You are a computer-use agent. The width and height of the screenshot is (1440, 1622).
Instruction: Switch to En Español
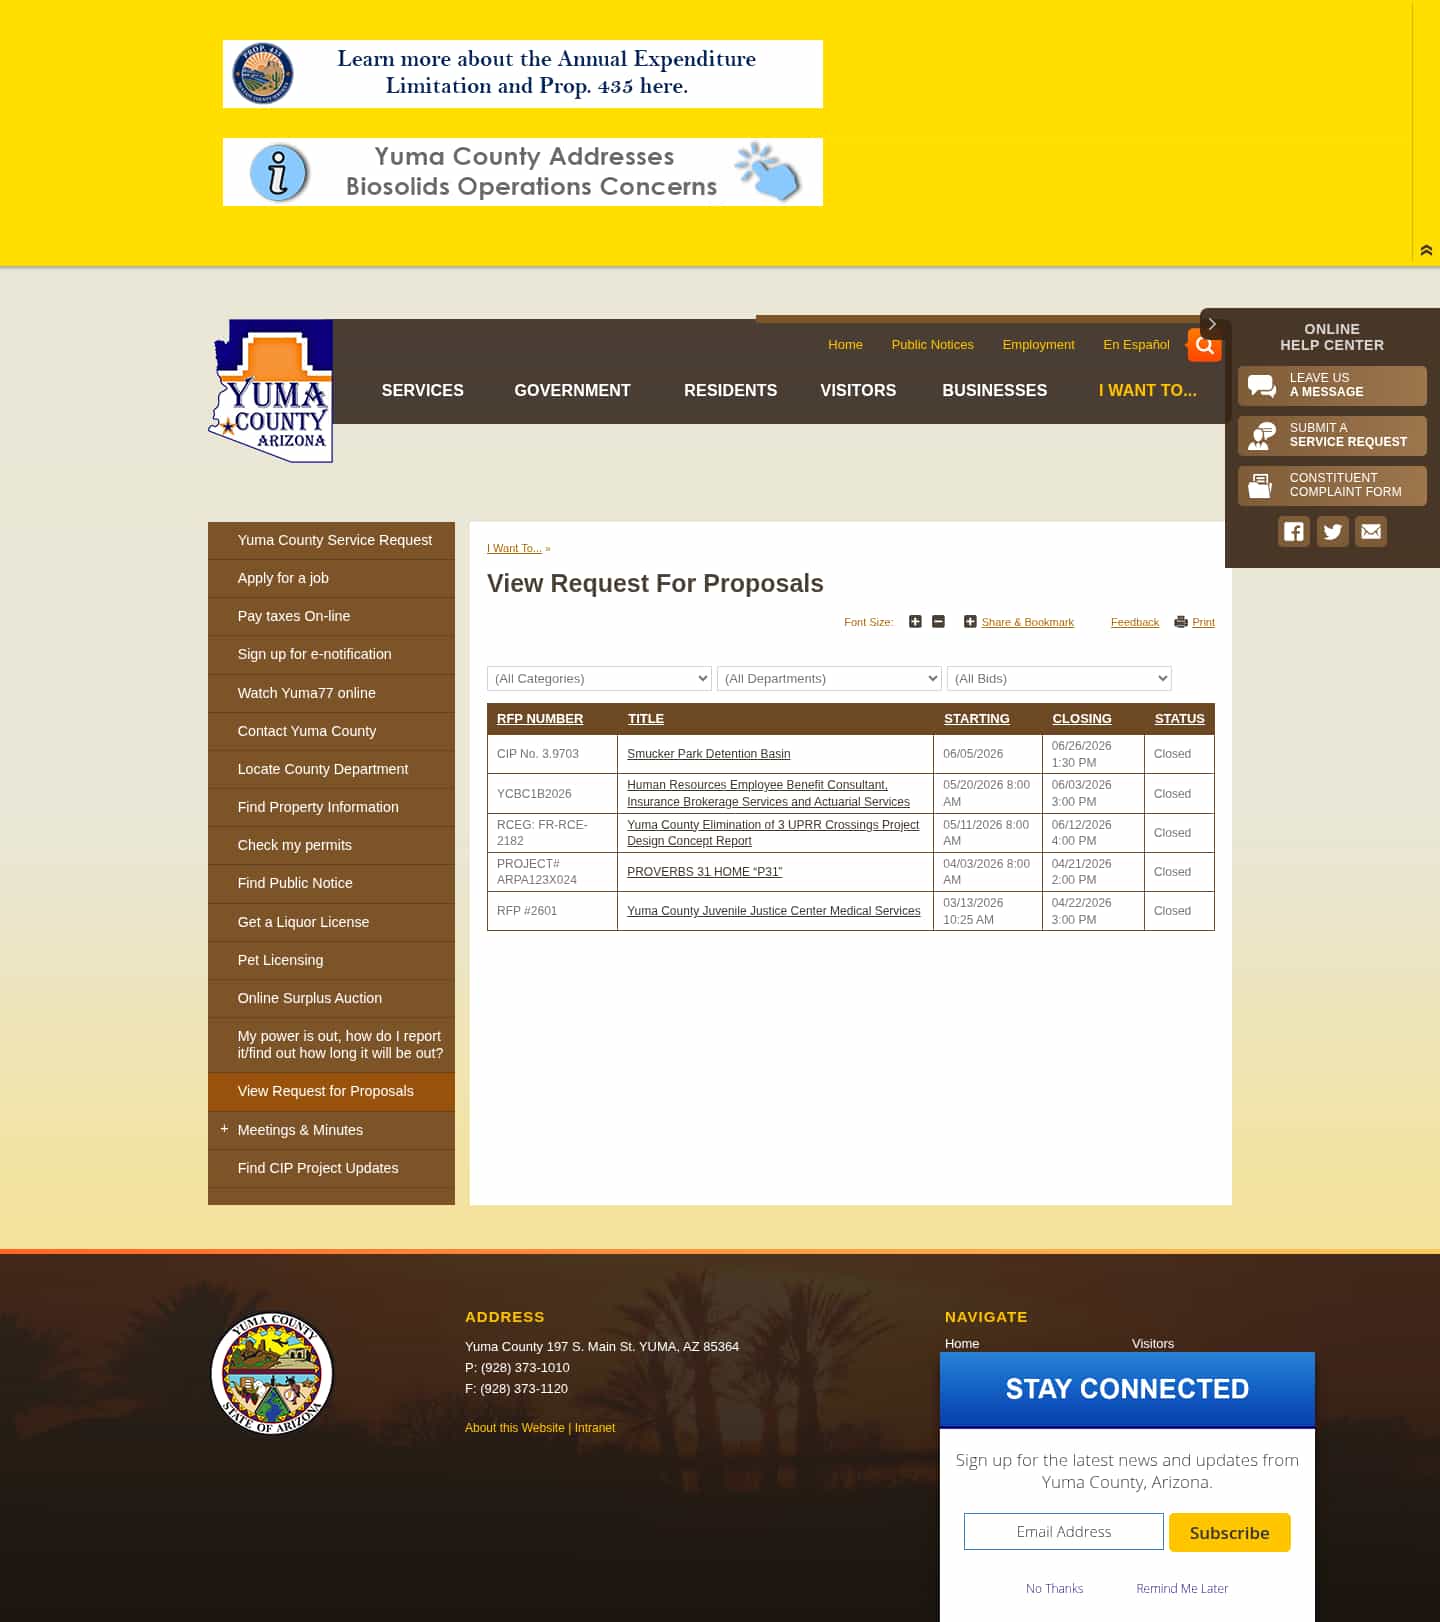(x=1136, y=345)
